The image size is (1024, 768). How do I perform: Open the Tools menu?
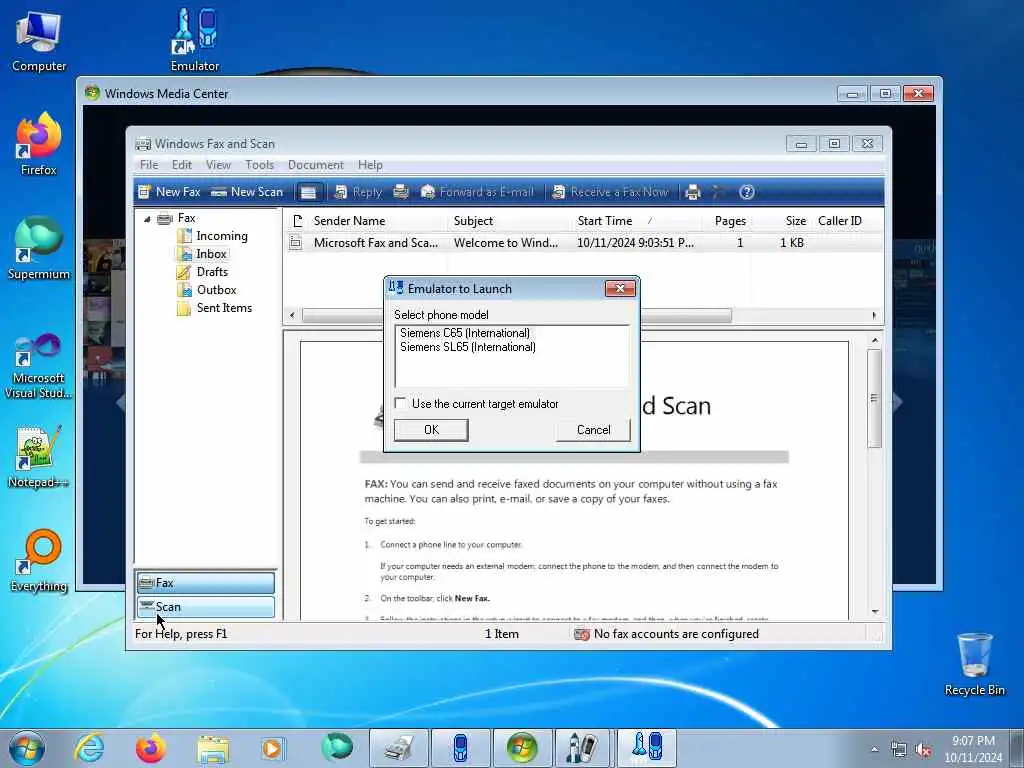[x=259, y=165]
